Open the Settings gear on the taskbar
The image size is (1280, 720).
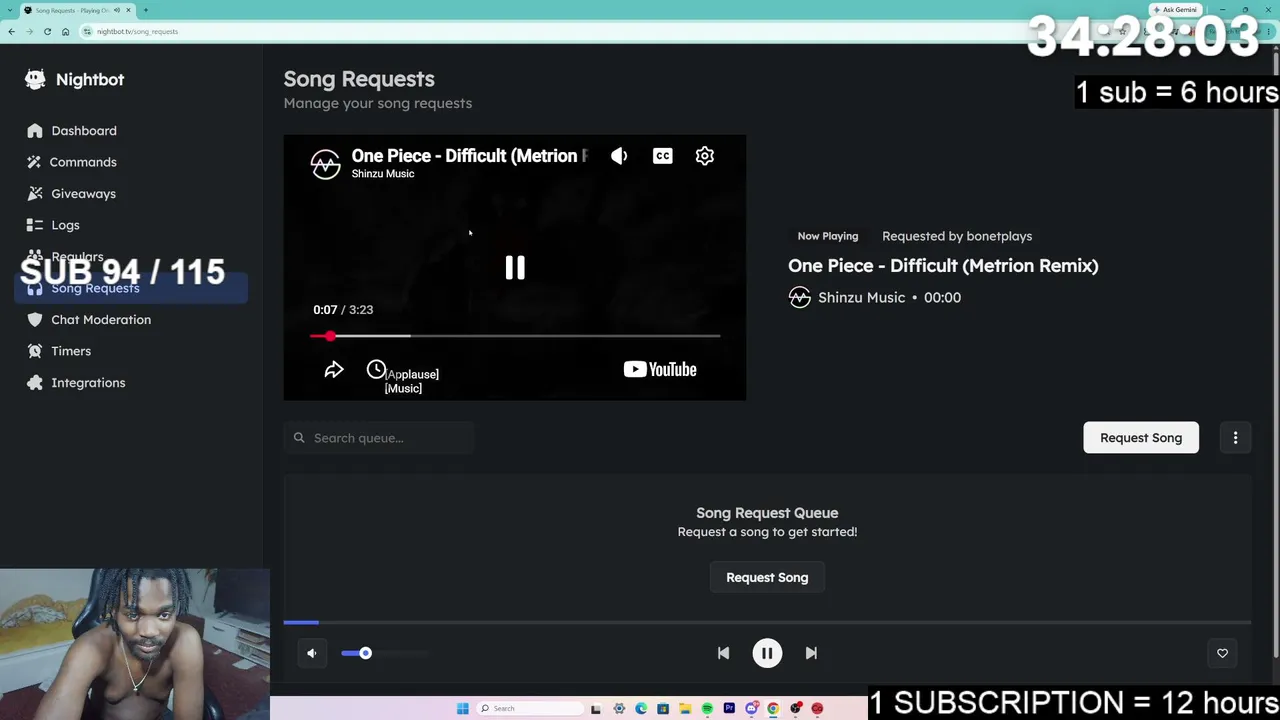(x=619, y=709)
